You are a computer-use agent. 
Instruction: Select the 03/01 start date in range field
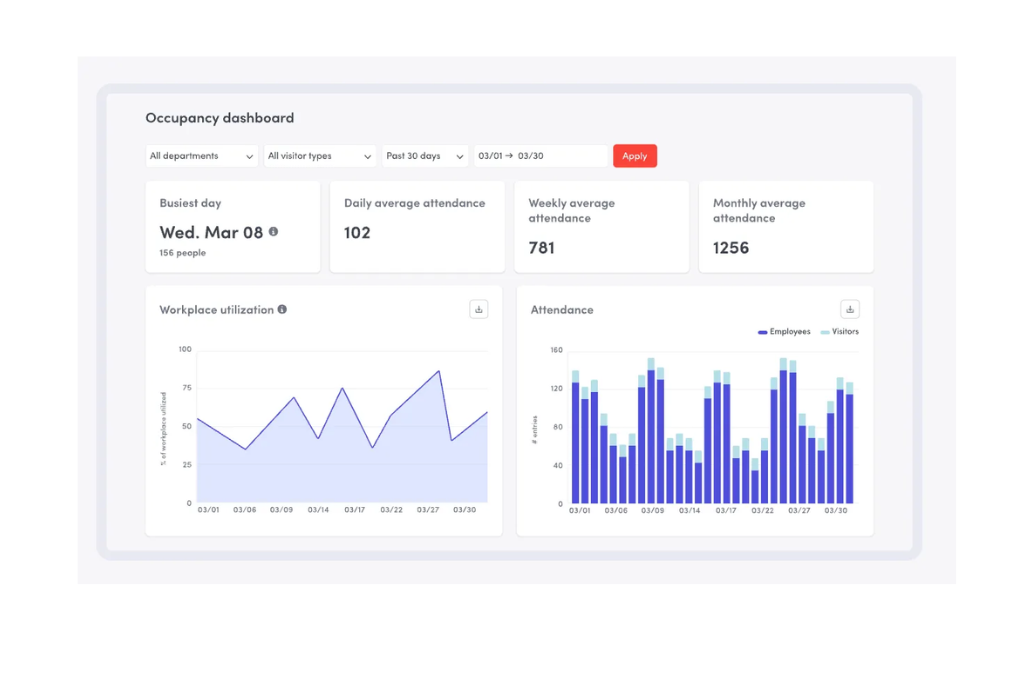tap(490, 156)
